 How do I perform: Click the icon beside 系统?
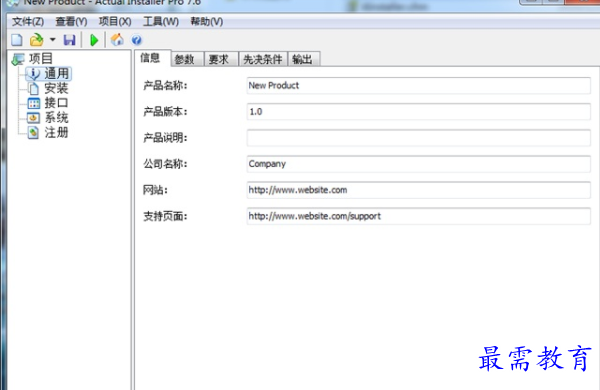33,117
